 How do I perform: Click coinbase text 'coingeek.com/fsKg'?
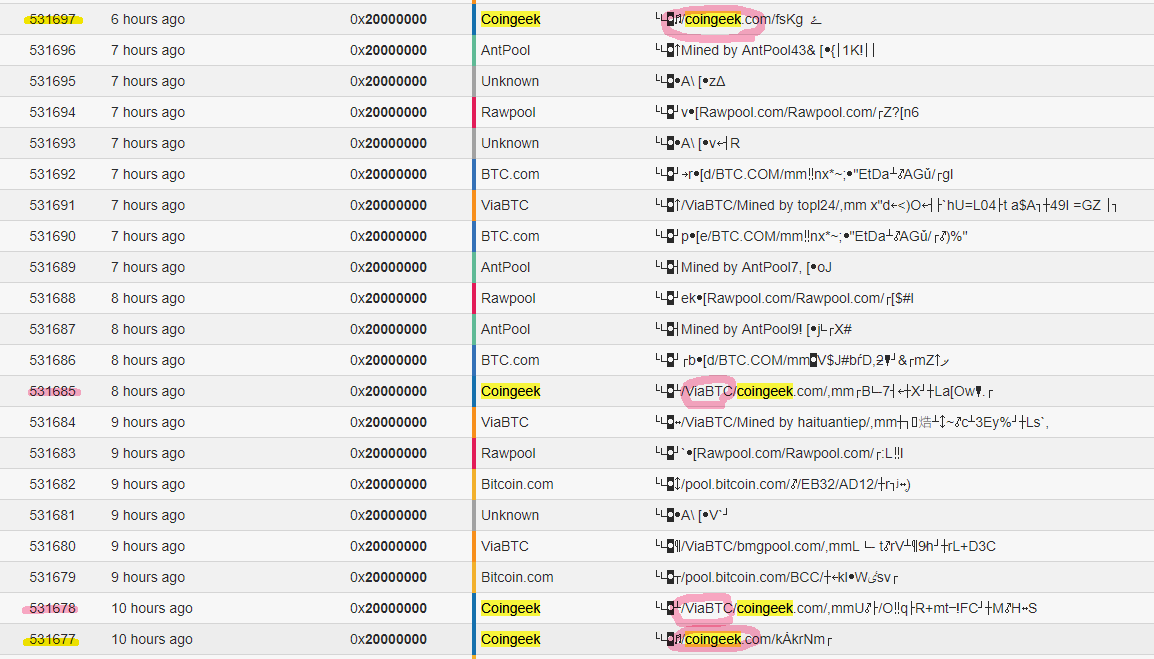(x=744, y=19)
